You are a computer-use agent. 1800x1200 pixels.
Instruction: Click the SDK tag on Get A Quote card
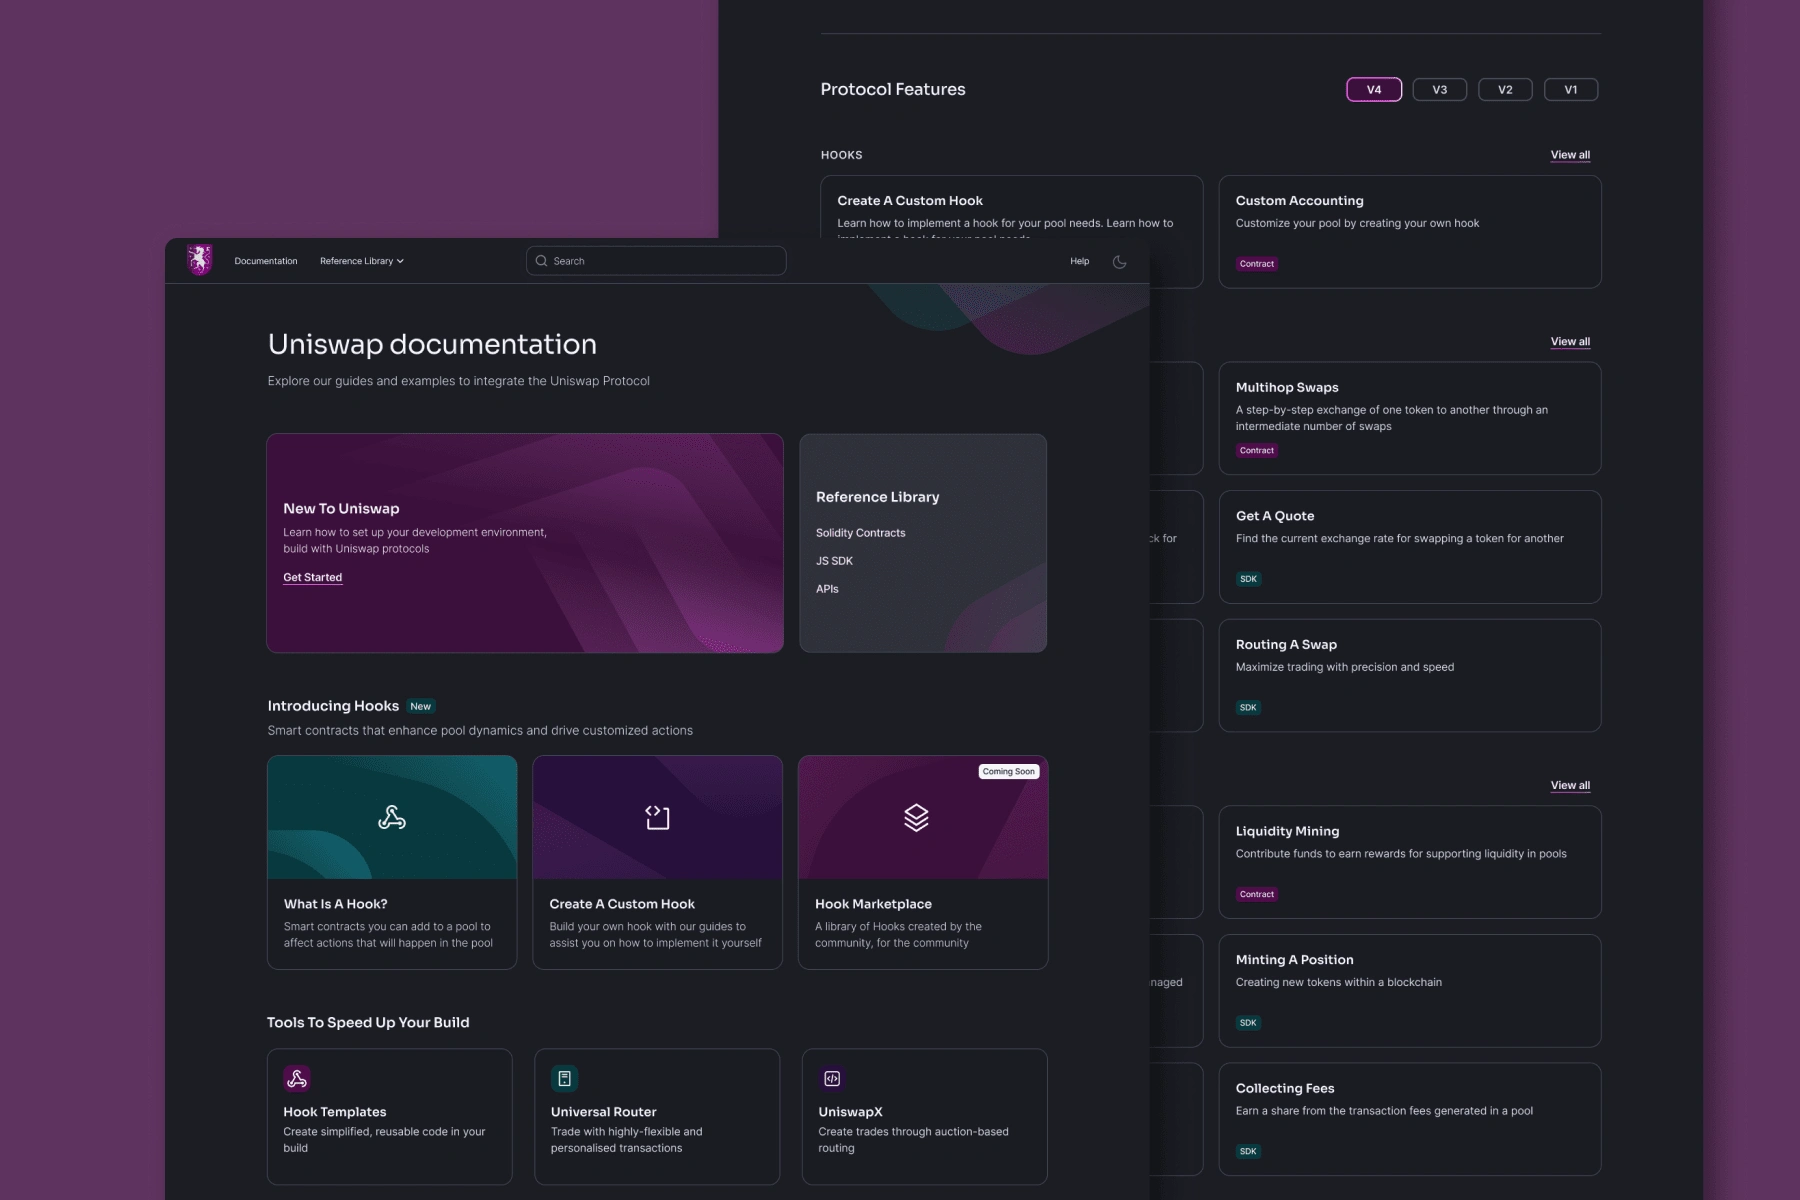(1248, 579)
